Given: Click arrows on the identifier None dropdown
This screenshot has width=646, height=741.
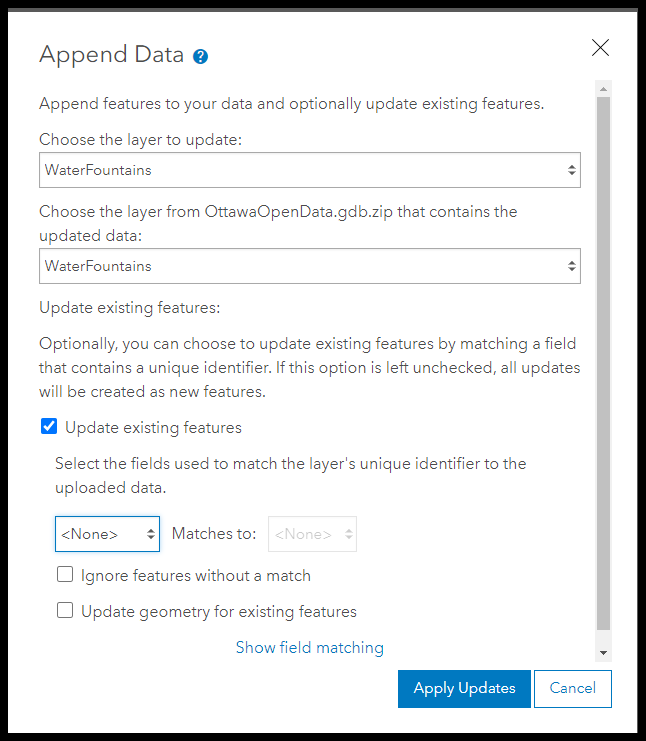Looking at the screenshot, I should click(x=151, y=534).
